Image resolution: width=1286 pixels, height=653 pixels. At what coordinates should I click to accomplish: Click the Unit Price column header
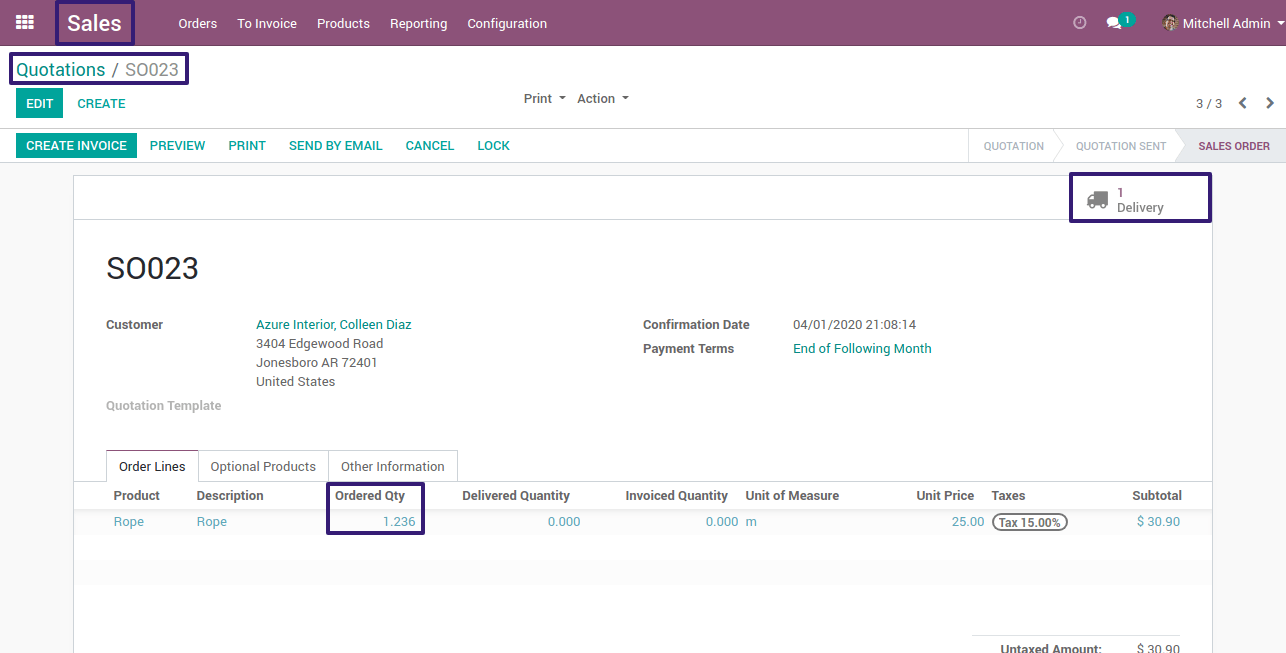coord(945,496)
